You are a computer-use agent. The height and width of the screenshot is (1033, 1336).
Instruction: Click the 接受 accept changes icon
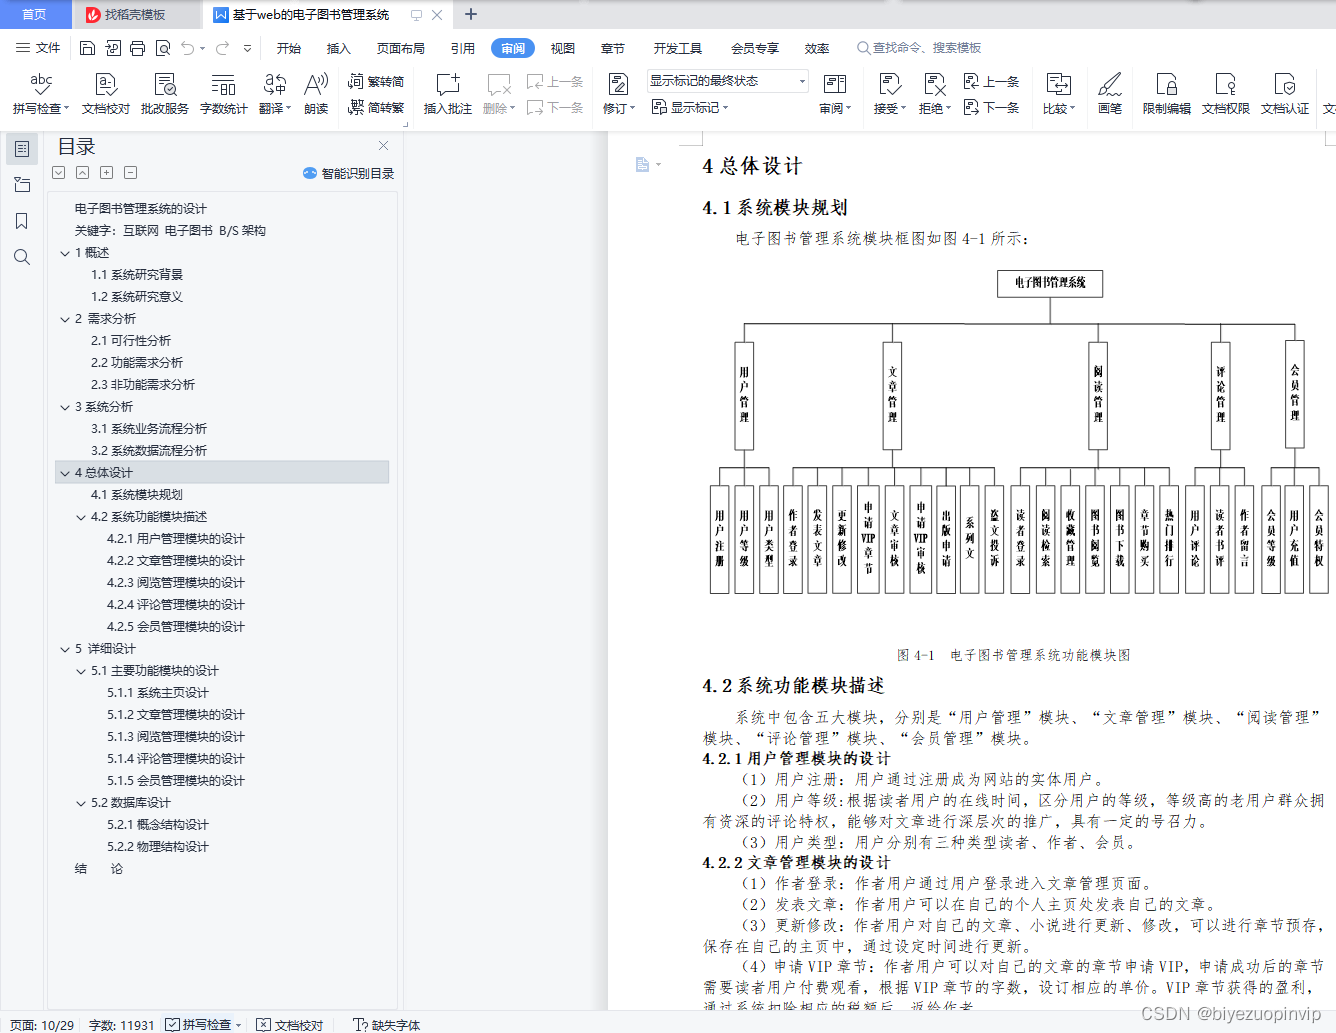pyautogui.click(x=889, y=84)
